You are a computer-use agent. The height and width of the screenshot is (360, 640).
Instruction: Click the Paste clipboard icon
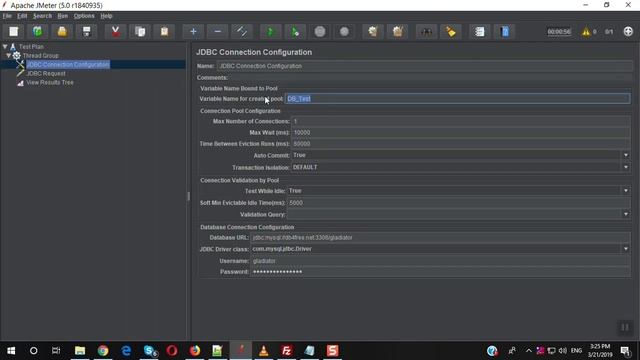click(164, 31)
